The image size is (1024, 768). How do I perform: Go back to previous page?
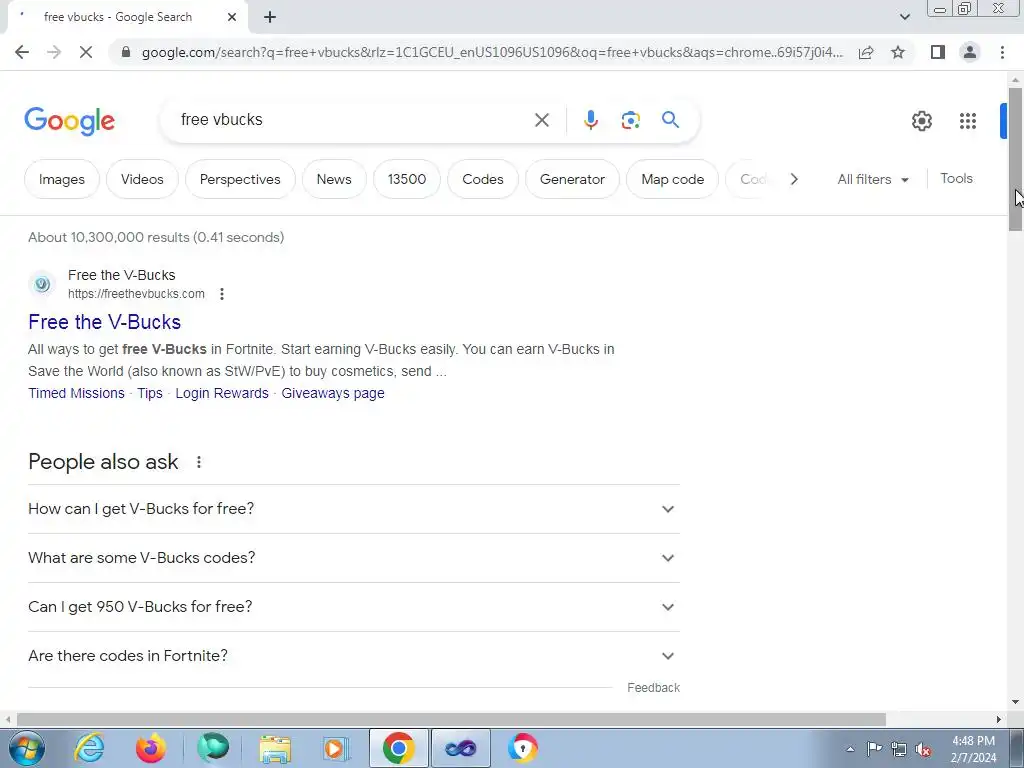tap(22, 52)
